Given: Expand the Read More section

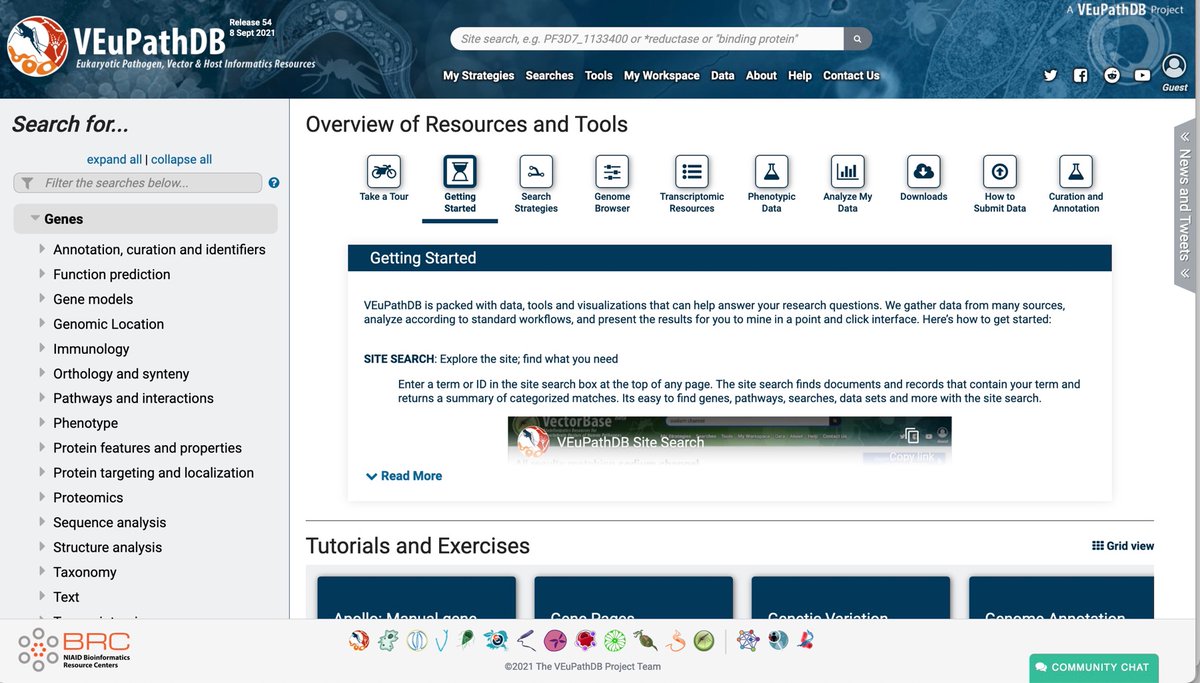Looking at the screenshot, I should coord(403,475).
